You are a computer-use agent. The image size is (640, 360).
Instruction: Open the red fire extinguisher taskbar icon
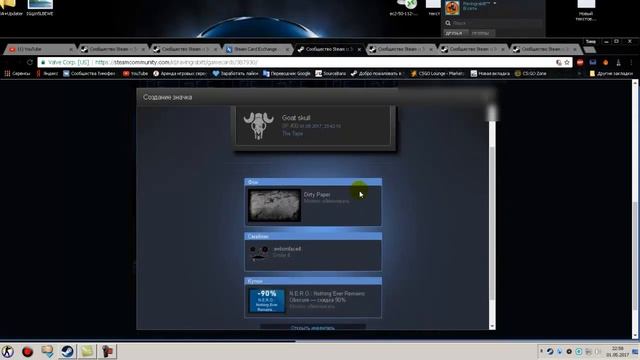point(107,351)
